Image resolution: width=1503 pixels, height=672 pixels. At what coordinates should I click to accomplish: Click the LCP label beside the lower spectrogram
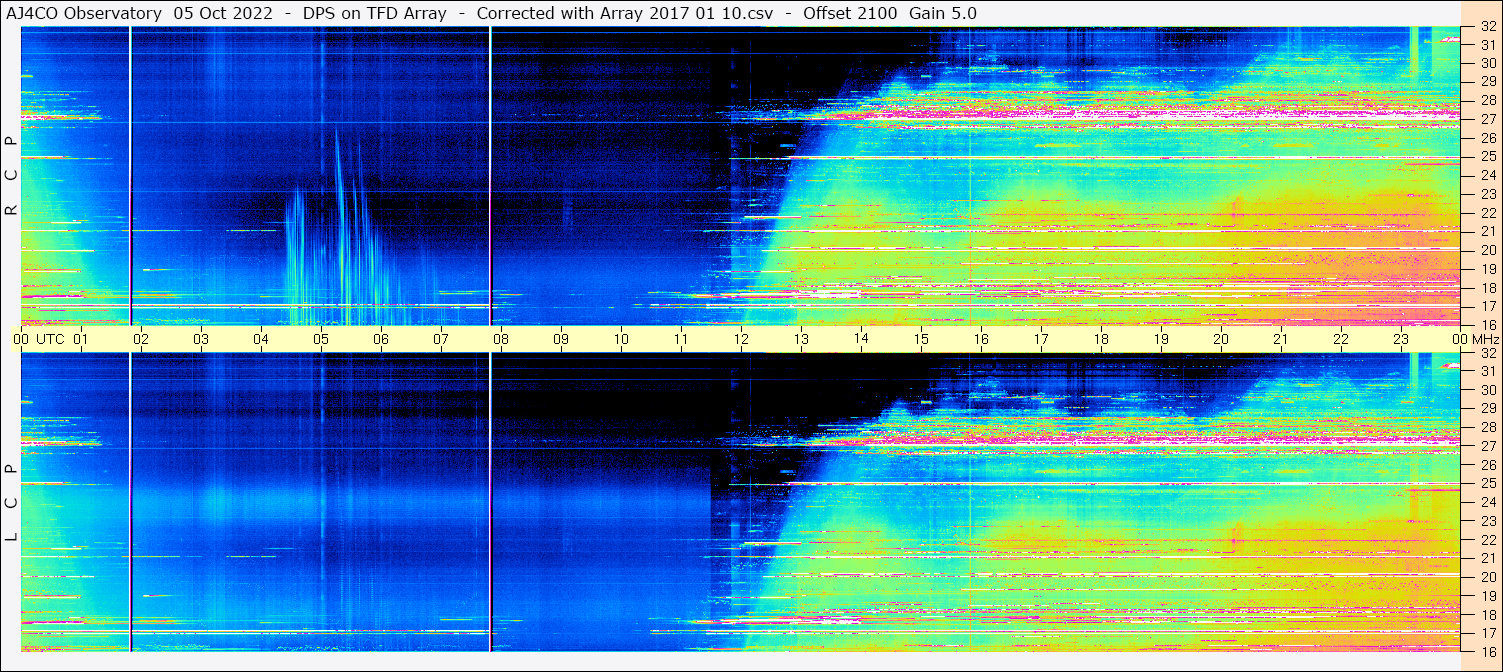click(x=11, y=502)
